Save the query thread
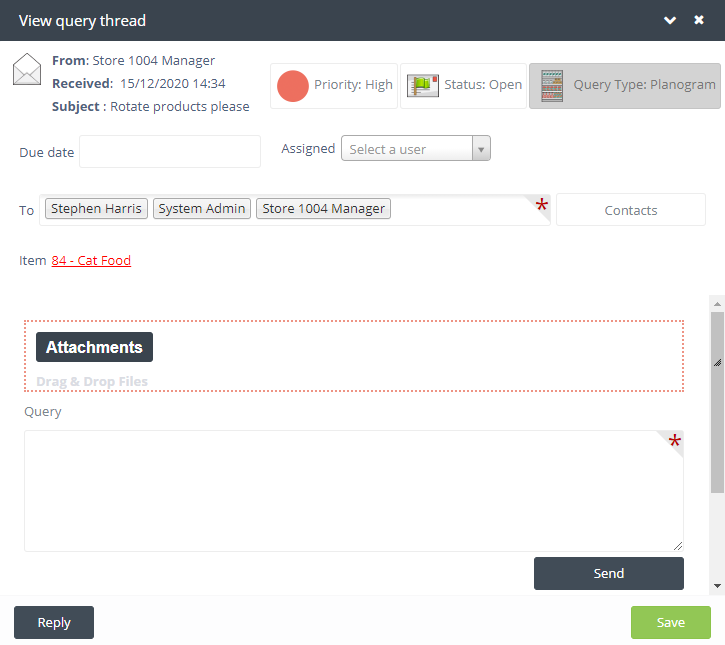This screenshot has width=725, height=645. (x=670, y=622)
